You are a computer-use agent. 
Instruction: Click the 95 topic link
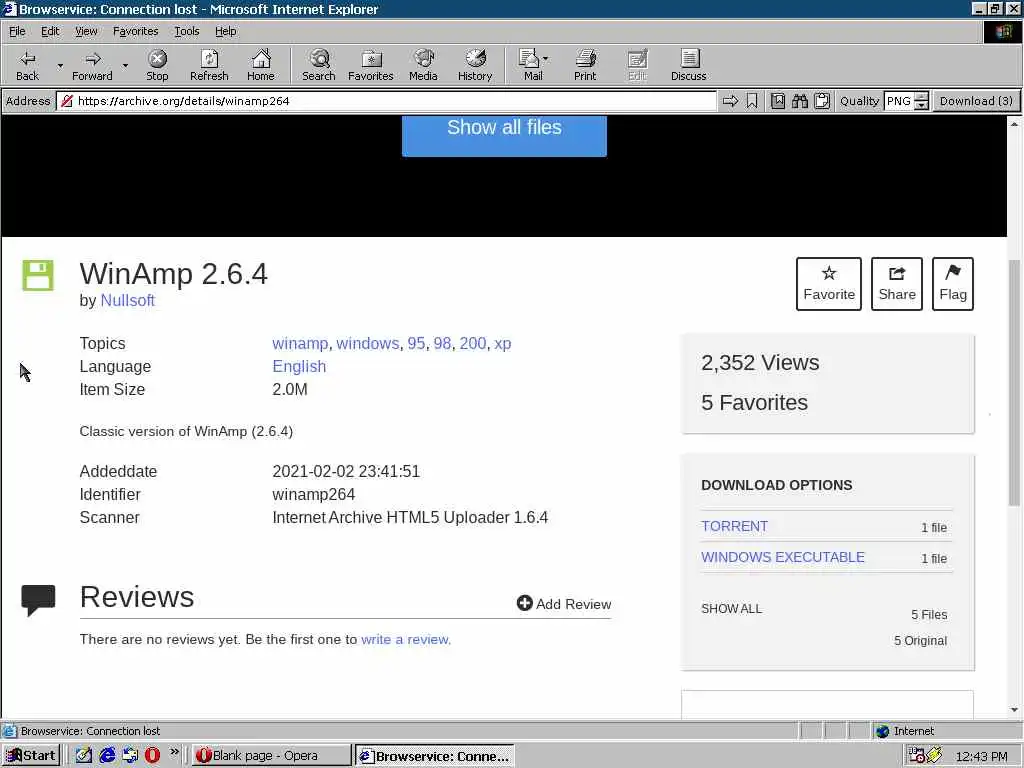(416, 344)
